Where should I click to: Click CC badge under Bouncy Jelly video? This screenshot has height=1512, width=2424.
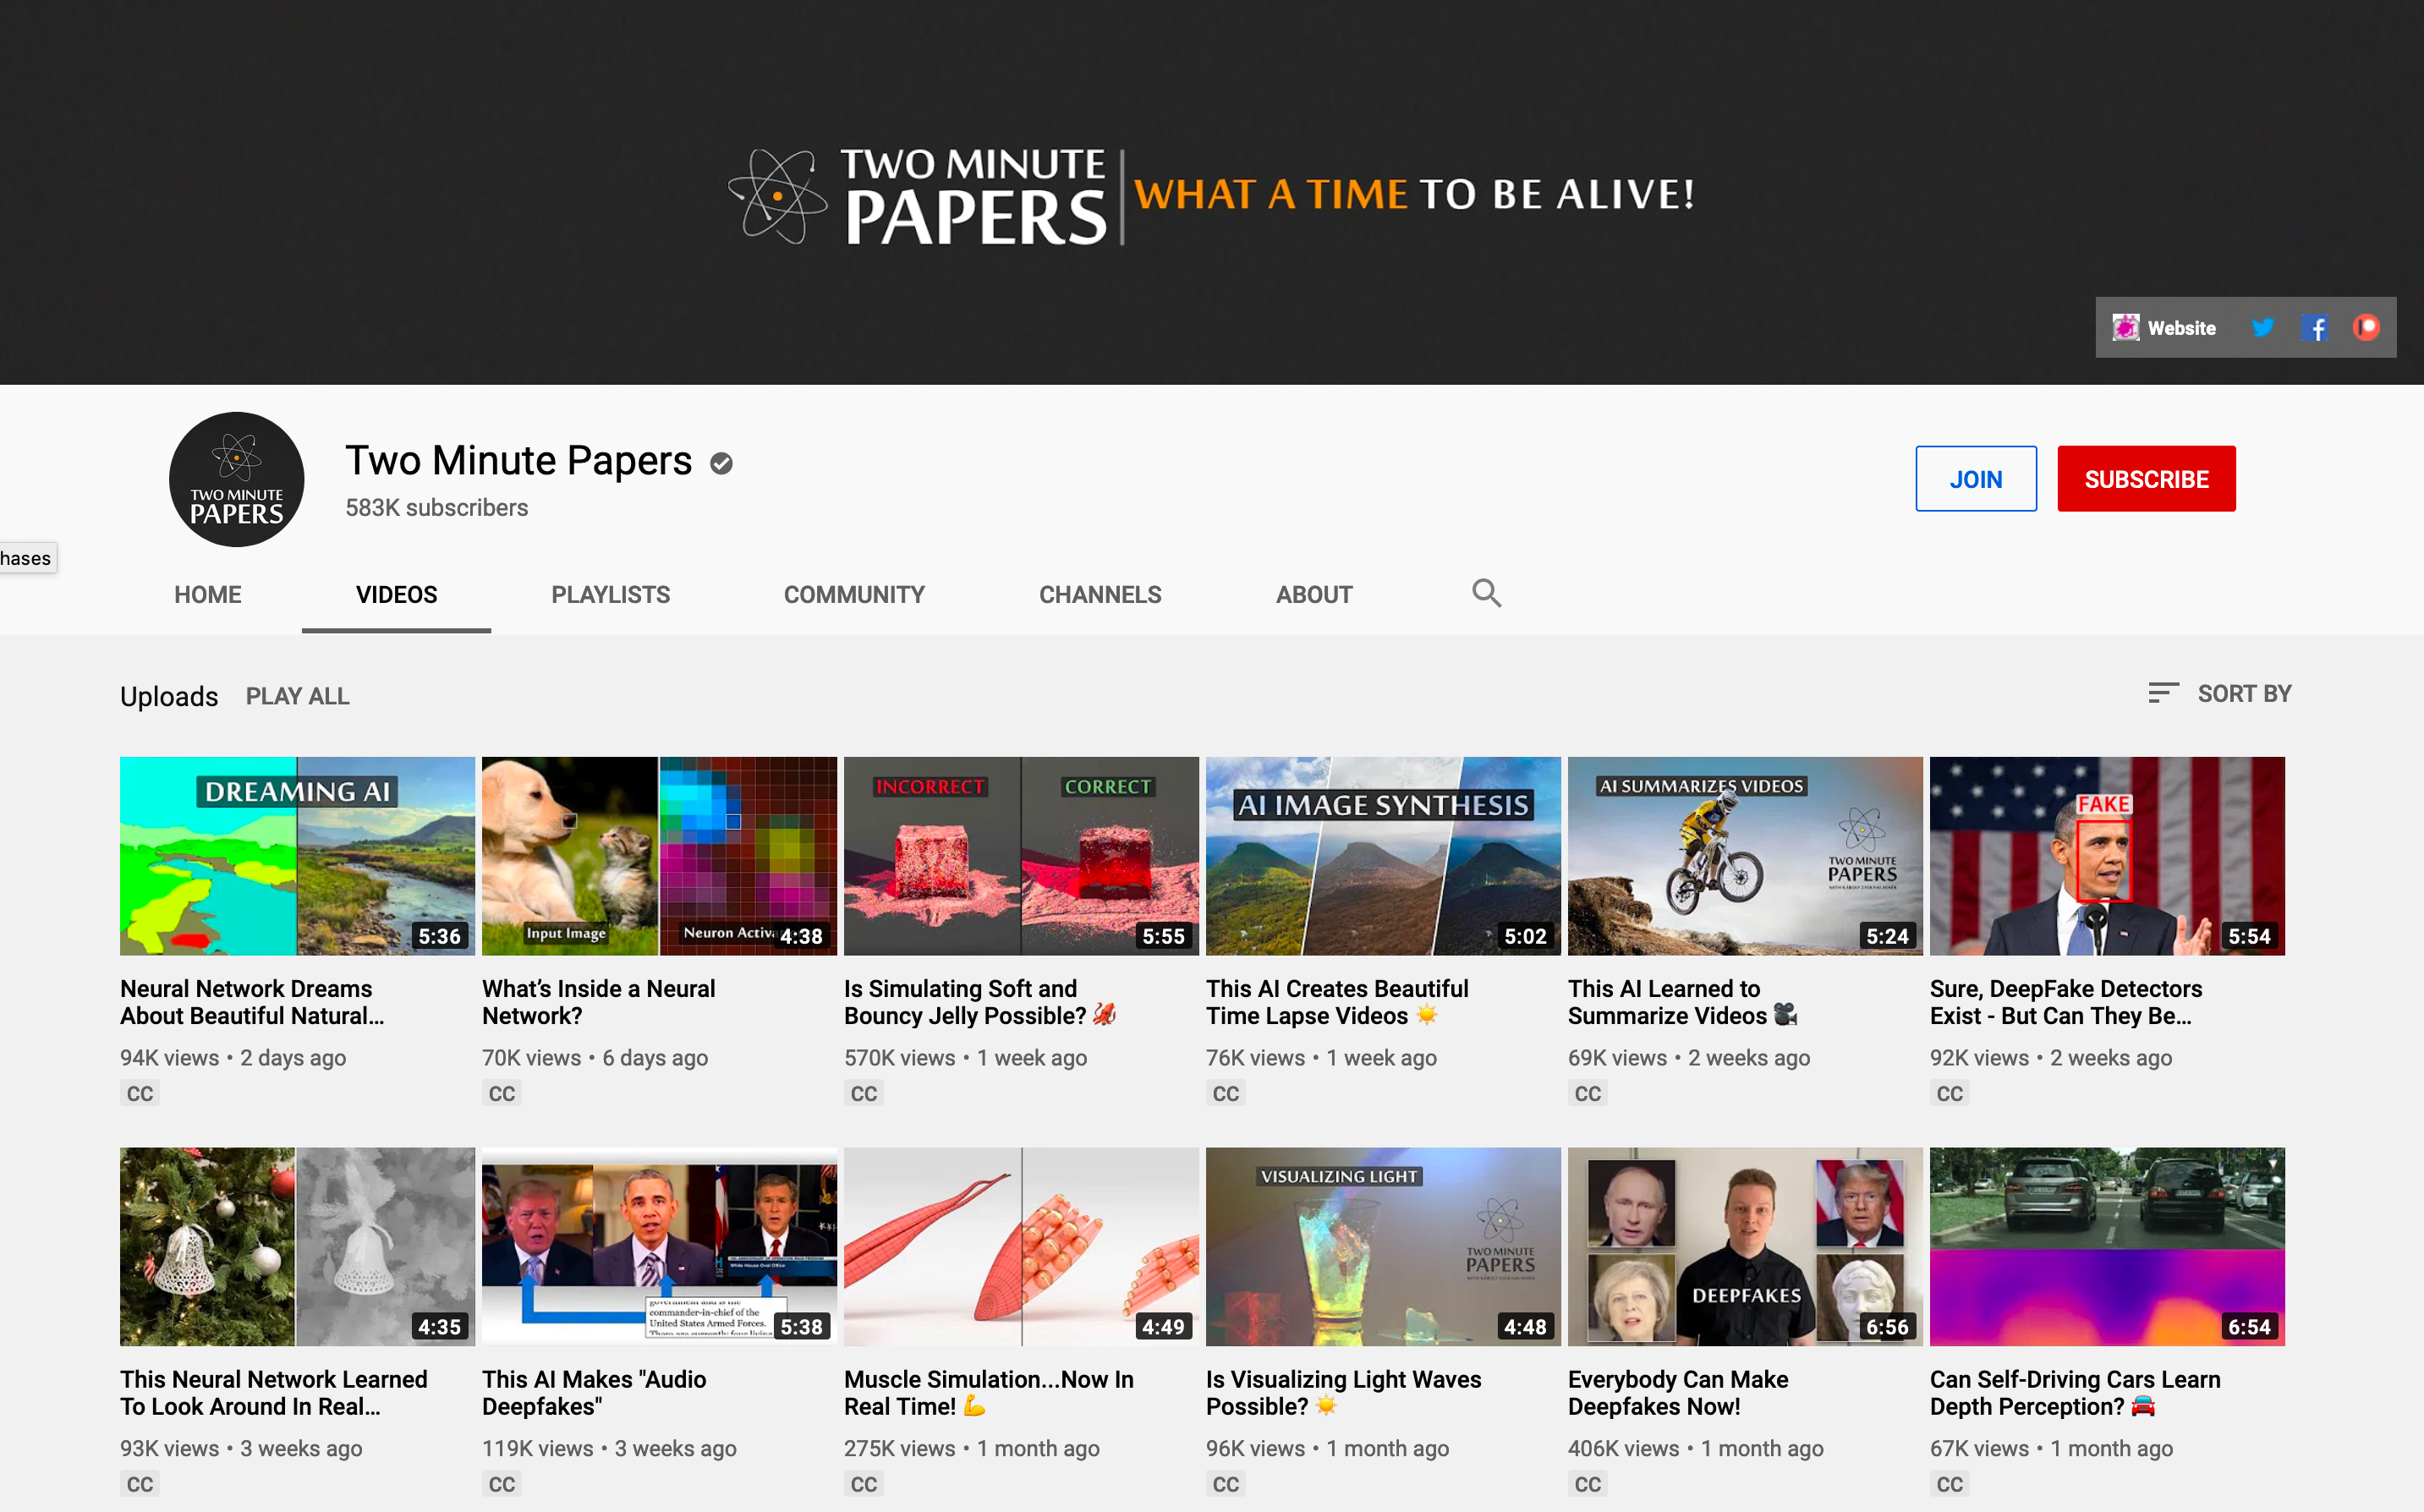pos(864,1093)
